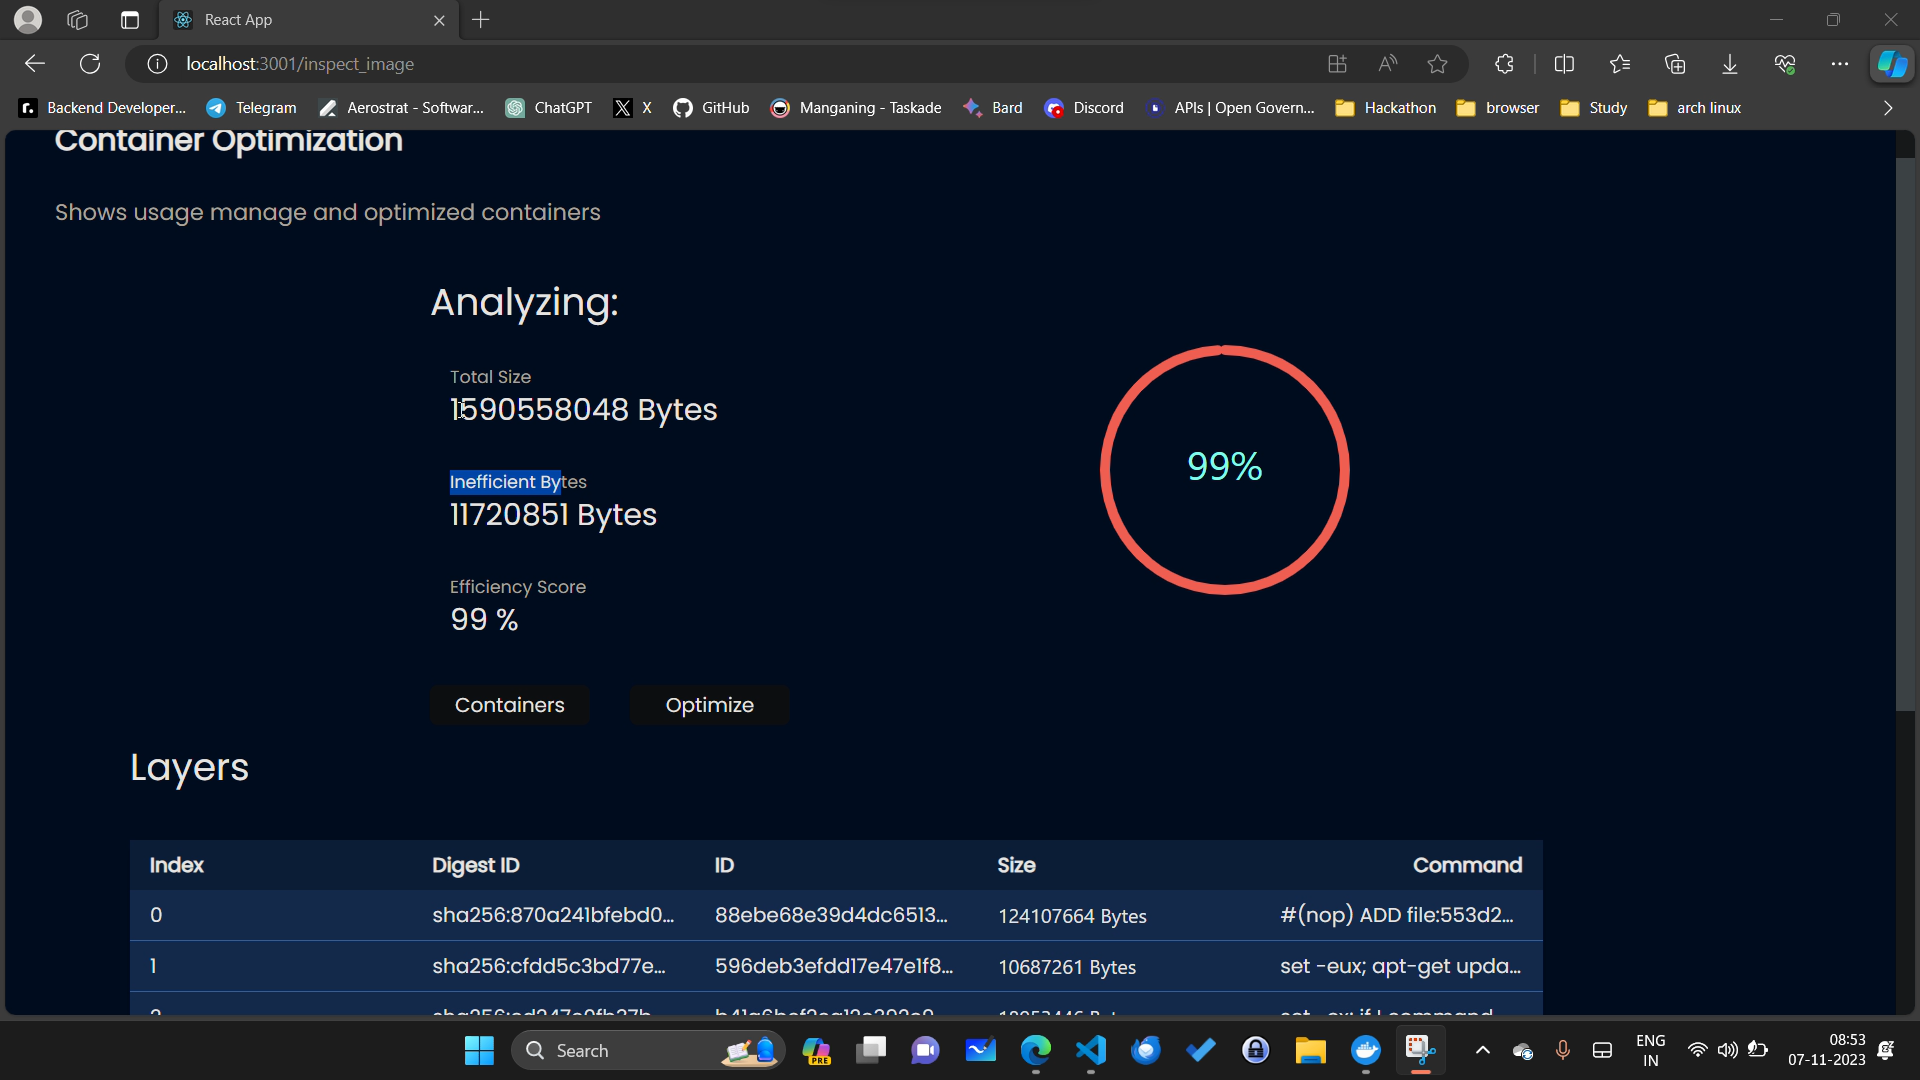1920x1080 pixels.
Task: Click the localhost address bar
Action: click(x=700, y=64)
